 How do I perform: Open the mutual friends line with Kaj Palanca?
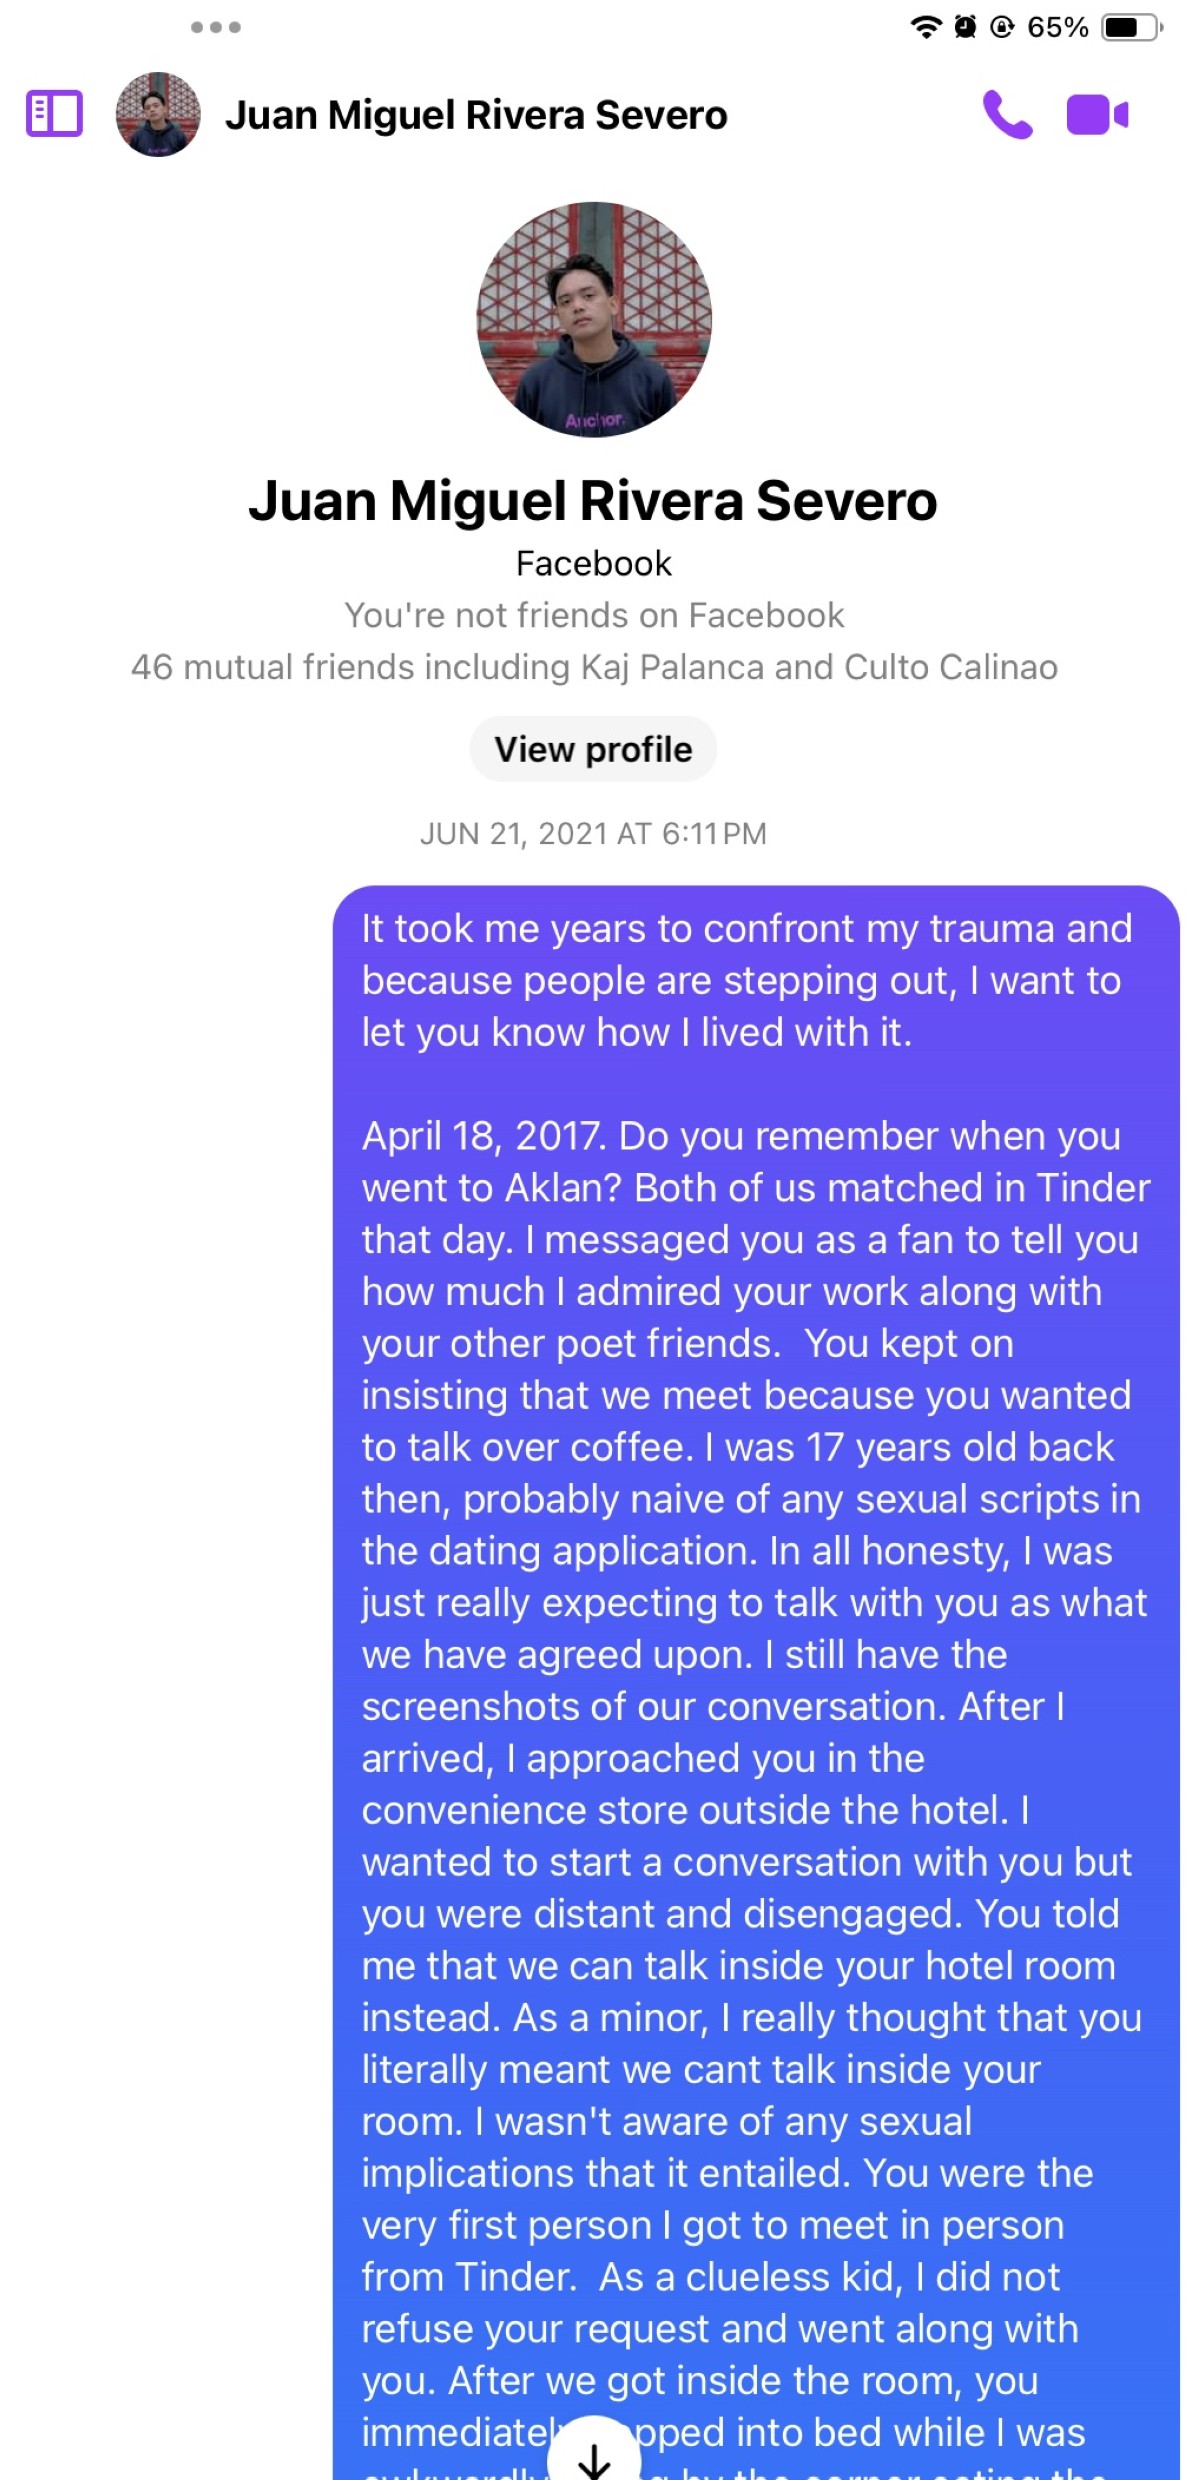(594, 667)
